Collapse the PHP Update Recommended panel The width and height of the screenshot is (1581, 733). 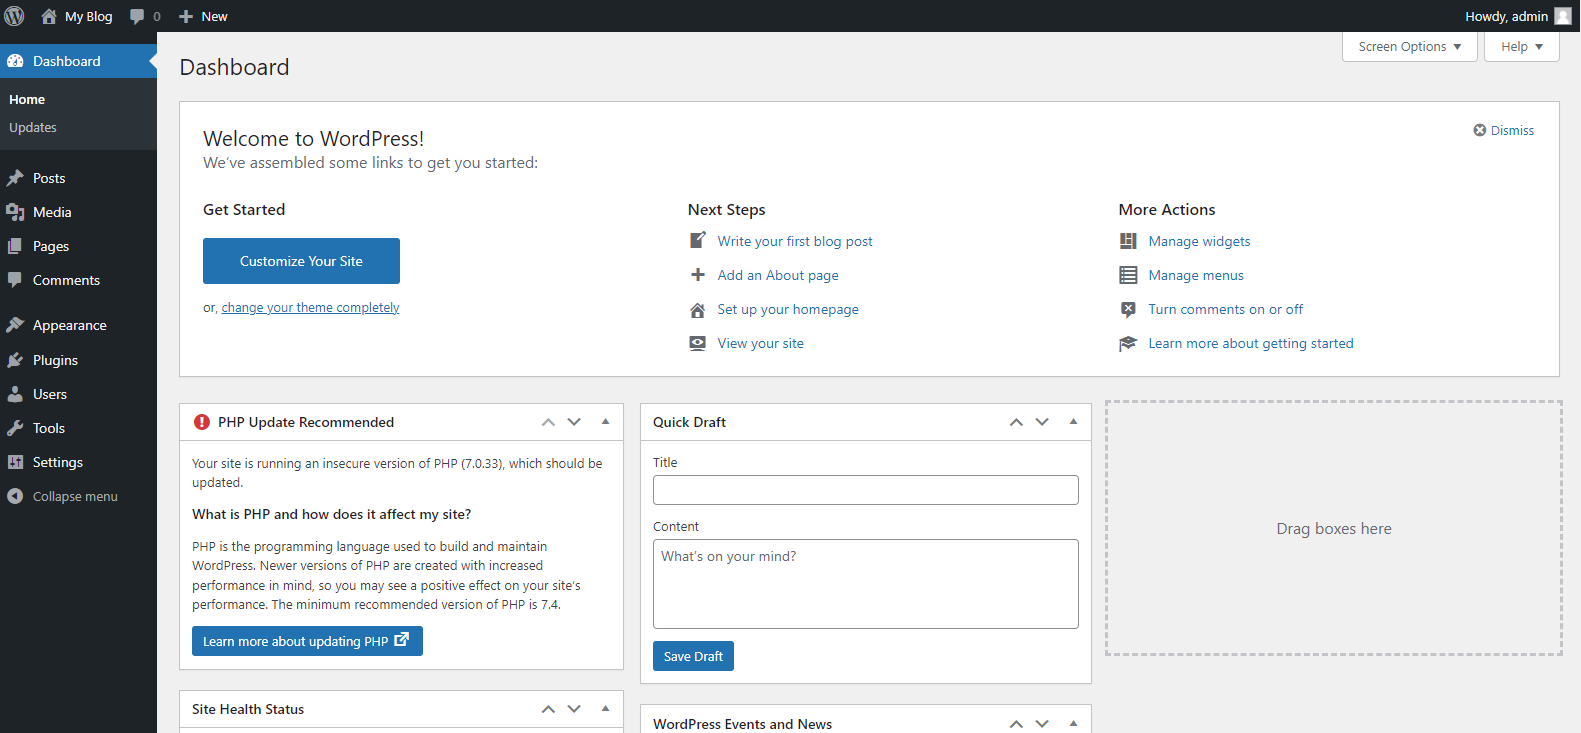pos(605,422)
